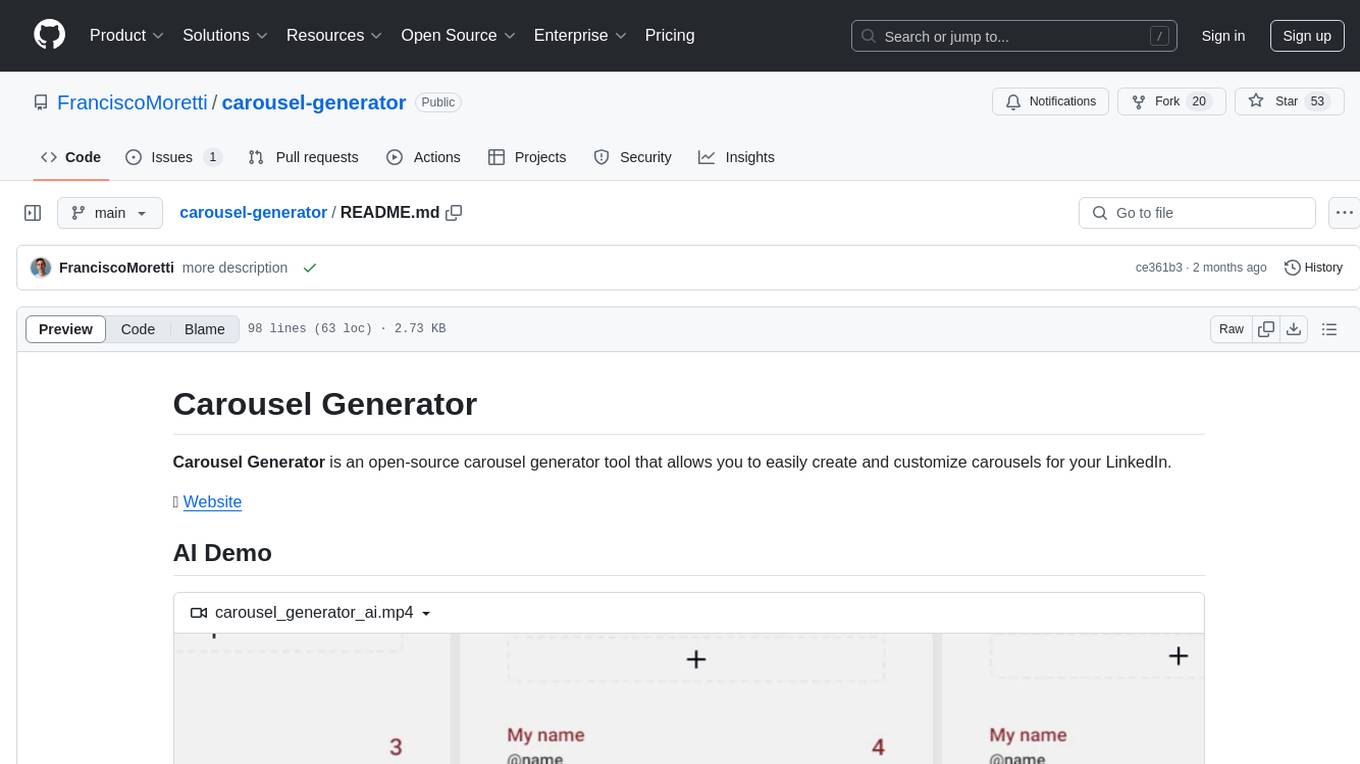Download the raw file
Image resolution: width=1360 pixels, height=764 pixels.
[x=1293, y=329]
